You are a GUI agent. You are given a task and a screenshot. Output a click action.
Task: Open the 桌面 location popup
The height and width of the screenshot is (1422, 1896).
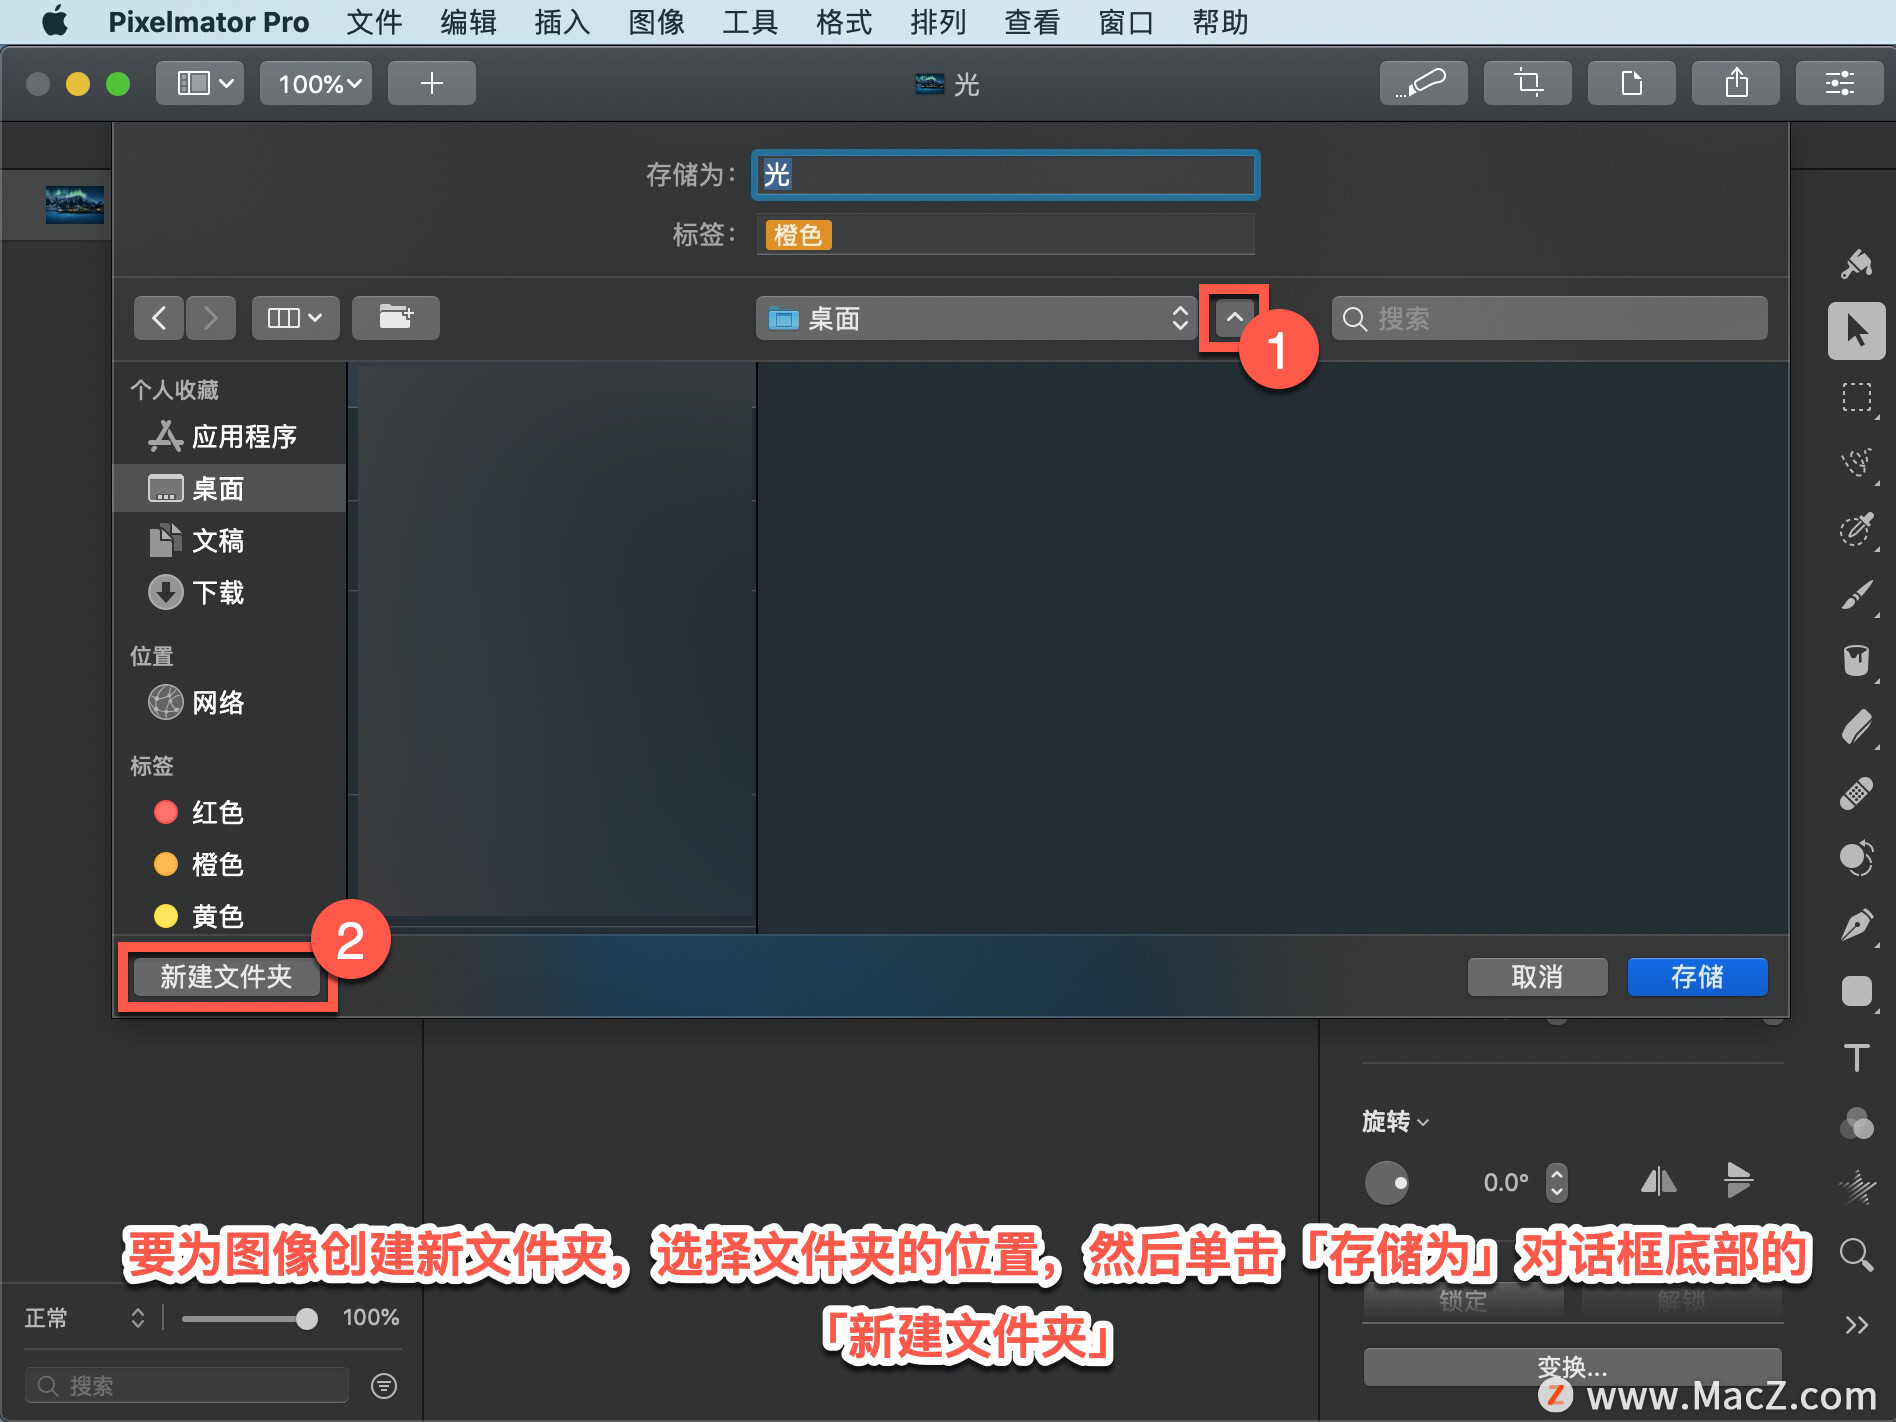pyautogui.click(x=976, y=318)
